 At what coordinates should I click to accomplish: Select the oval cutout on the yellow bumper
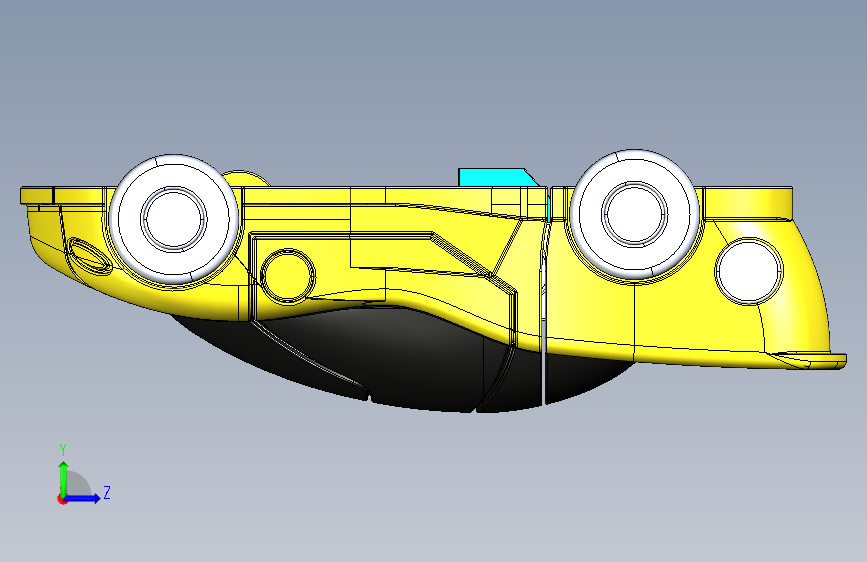88,255
